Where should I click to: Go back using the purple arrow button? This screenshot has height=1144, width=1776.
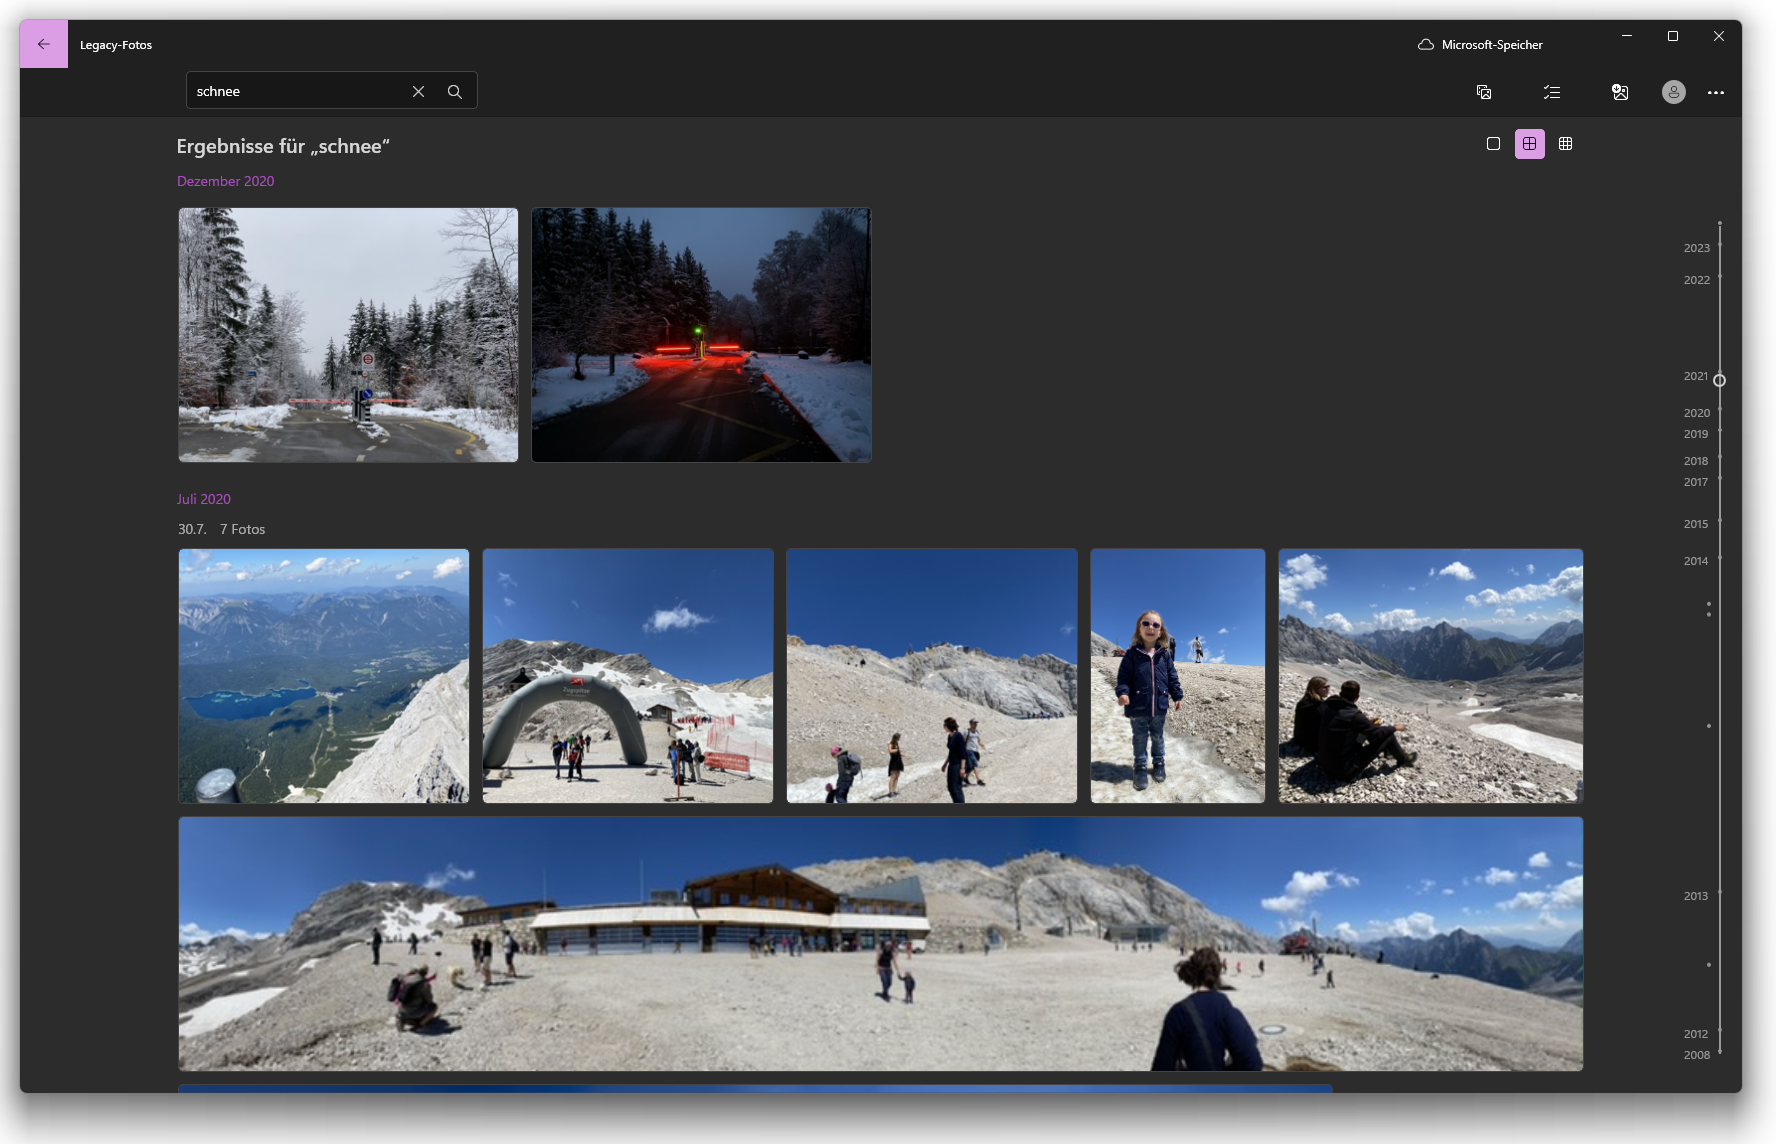click(44, 44)
